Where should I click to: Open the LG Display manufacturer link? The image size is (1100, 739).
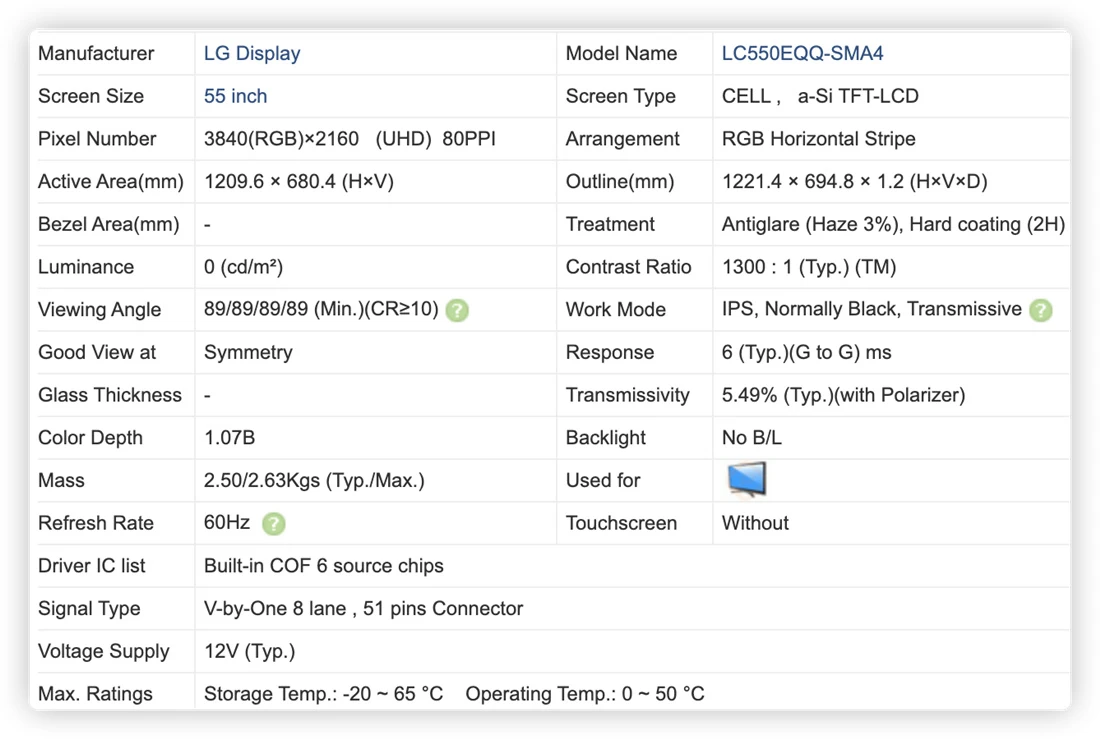click(252, 53)
